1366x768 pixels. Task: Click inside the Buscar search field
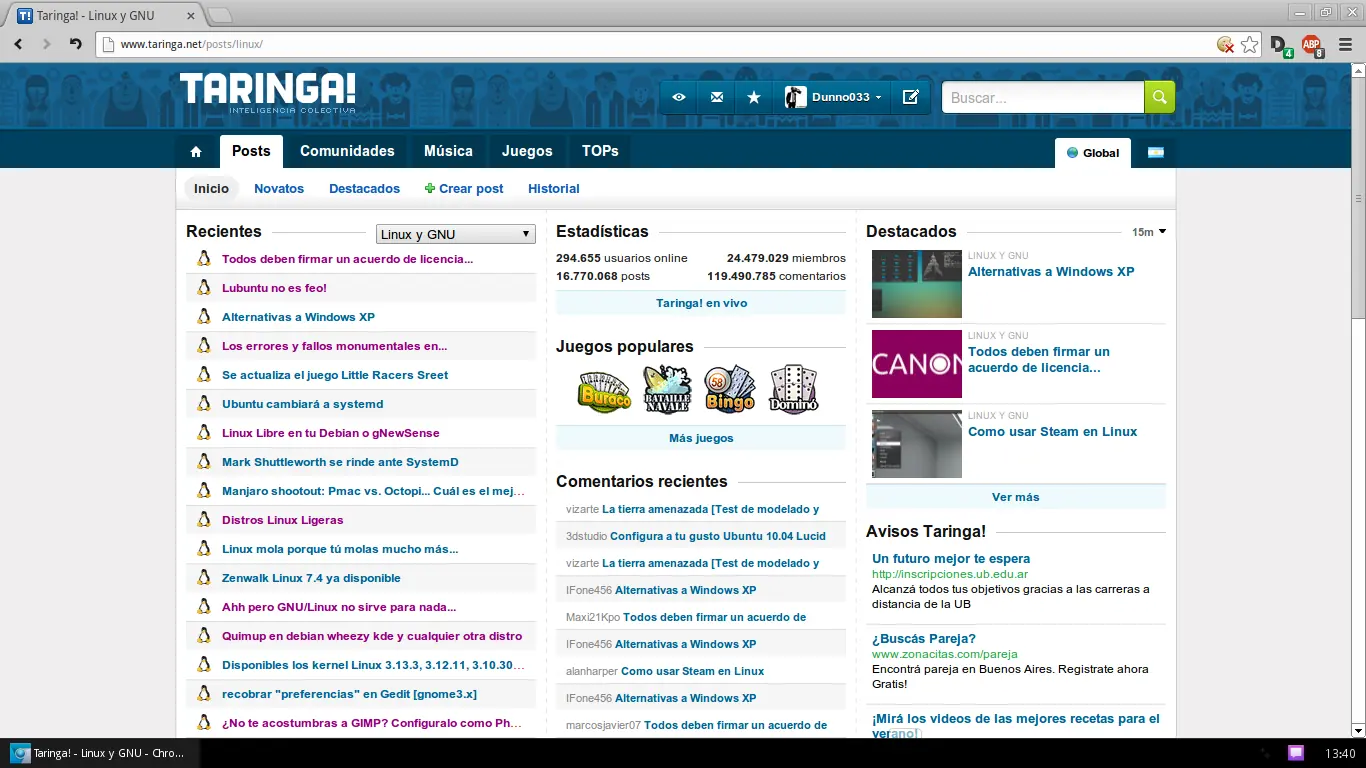click(1042, 97)
